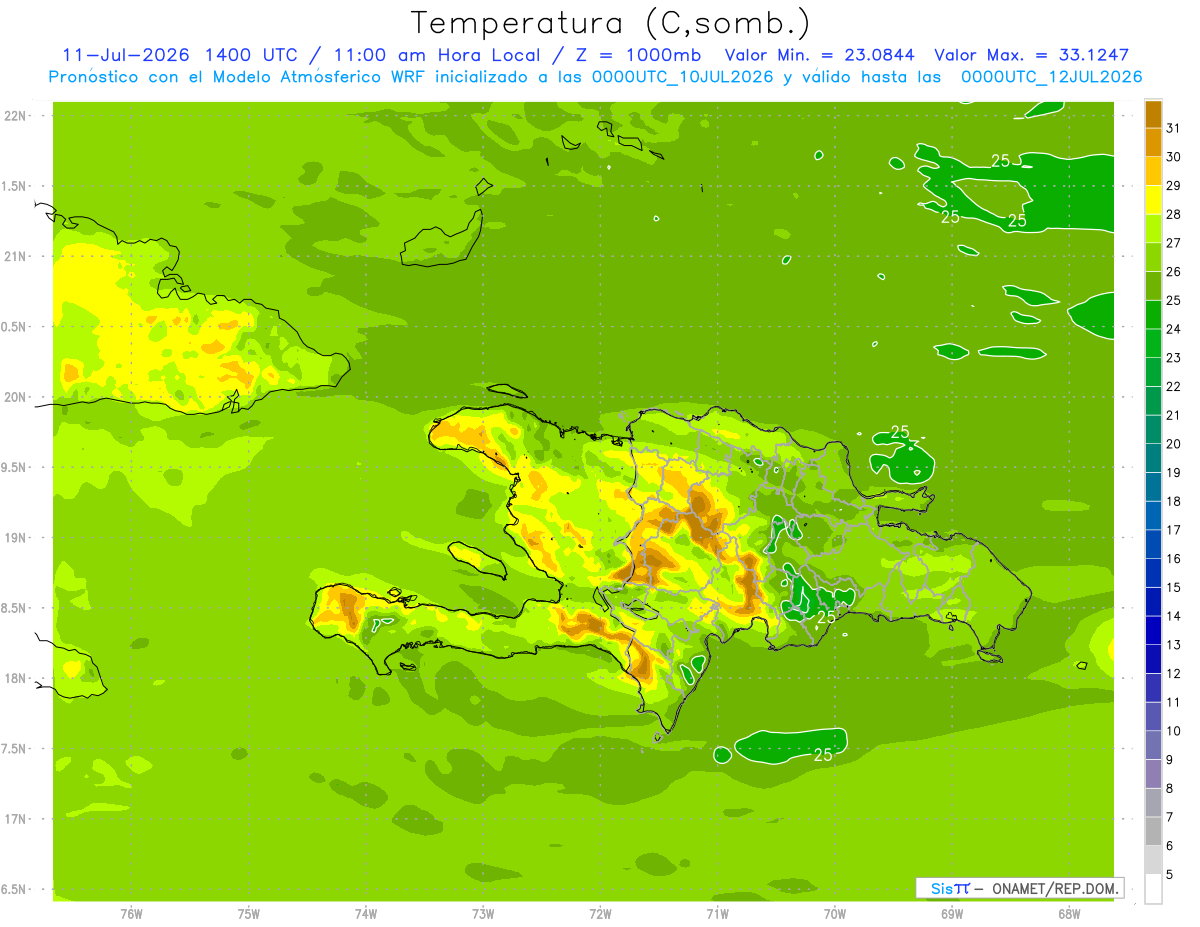Click the "22N" latitude axis label
Image resolution: width=1200 pixels, height=927 pixels.
[x=16, y=116]
